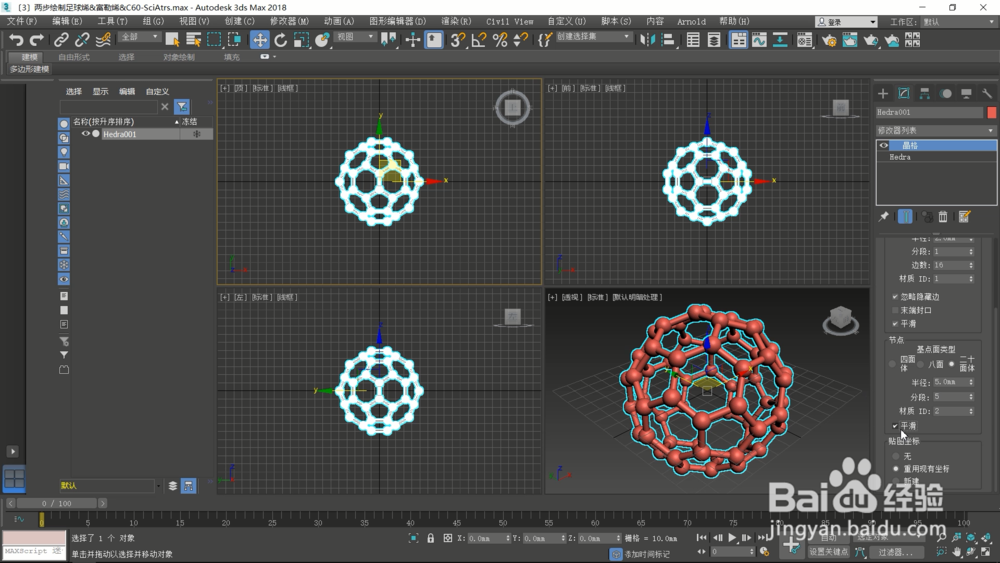Select 无 mapping radio button

coord(895,456)
